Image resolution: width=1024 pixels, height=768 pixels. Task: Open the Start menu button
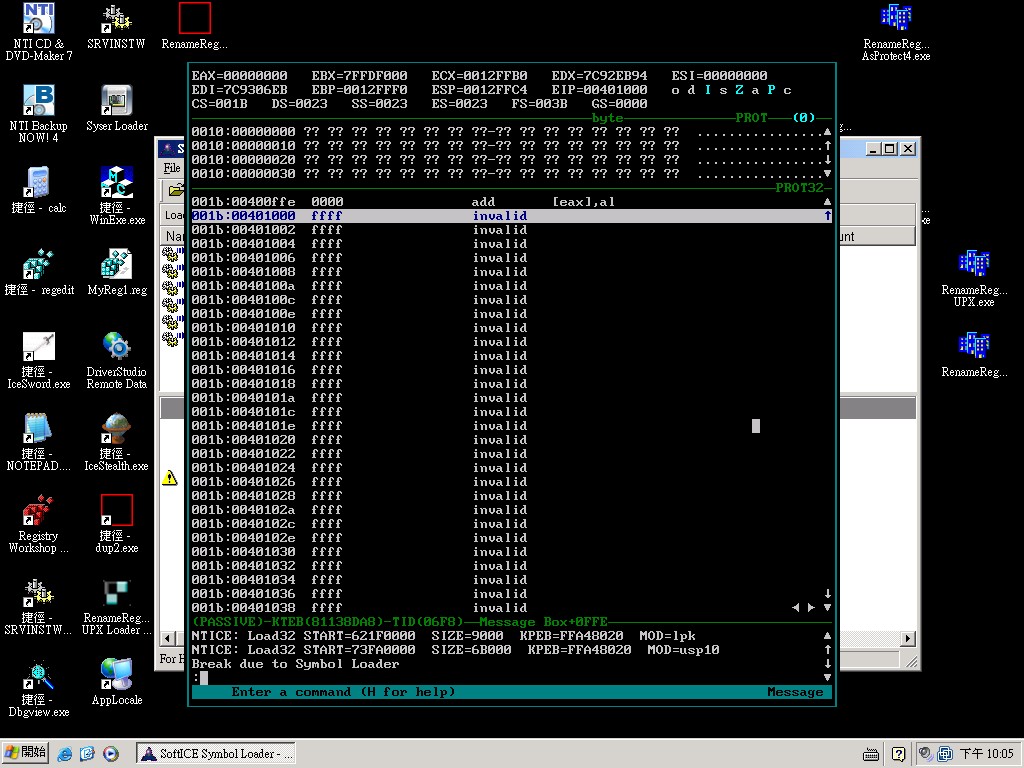pos(25,753)
